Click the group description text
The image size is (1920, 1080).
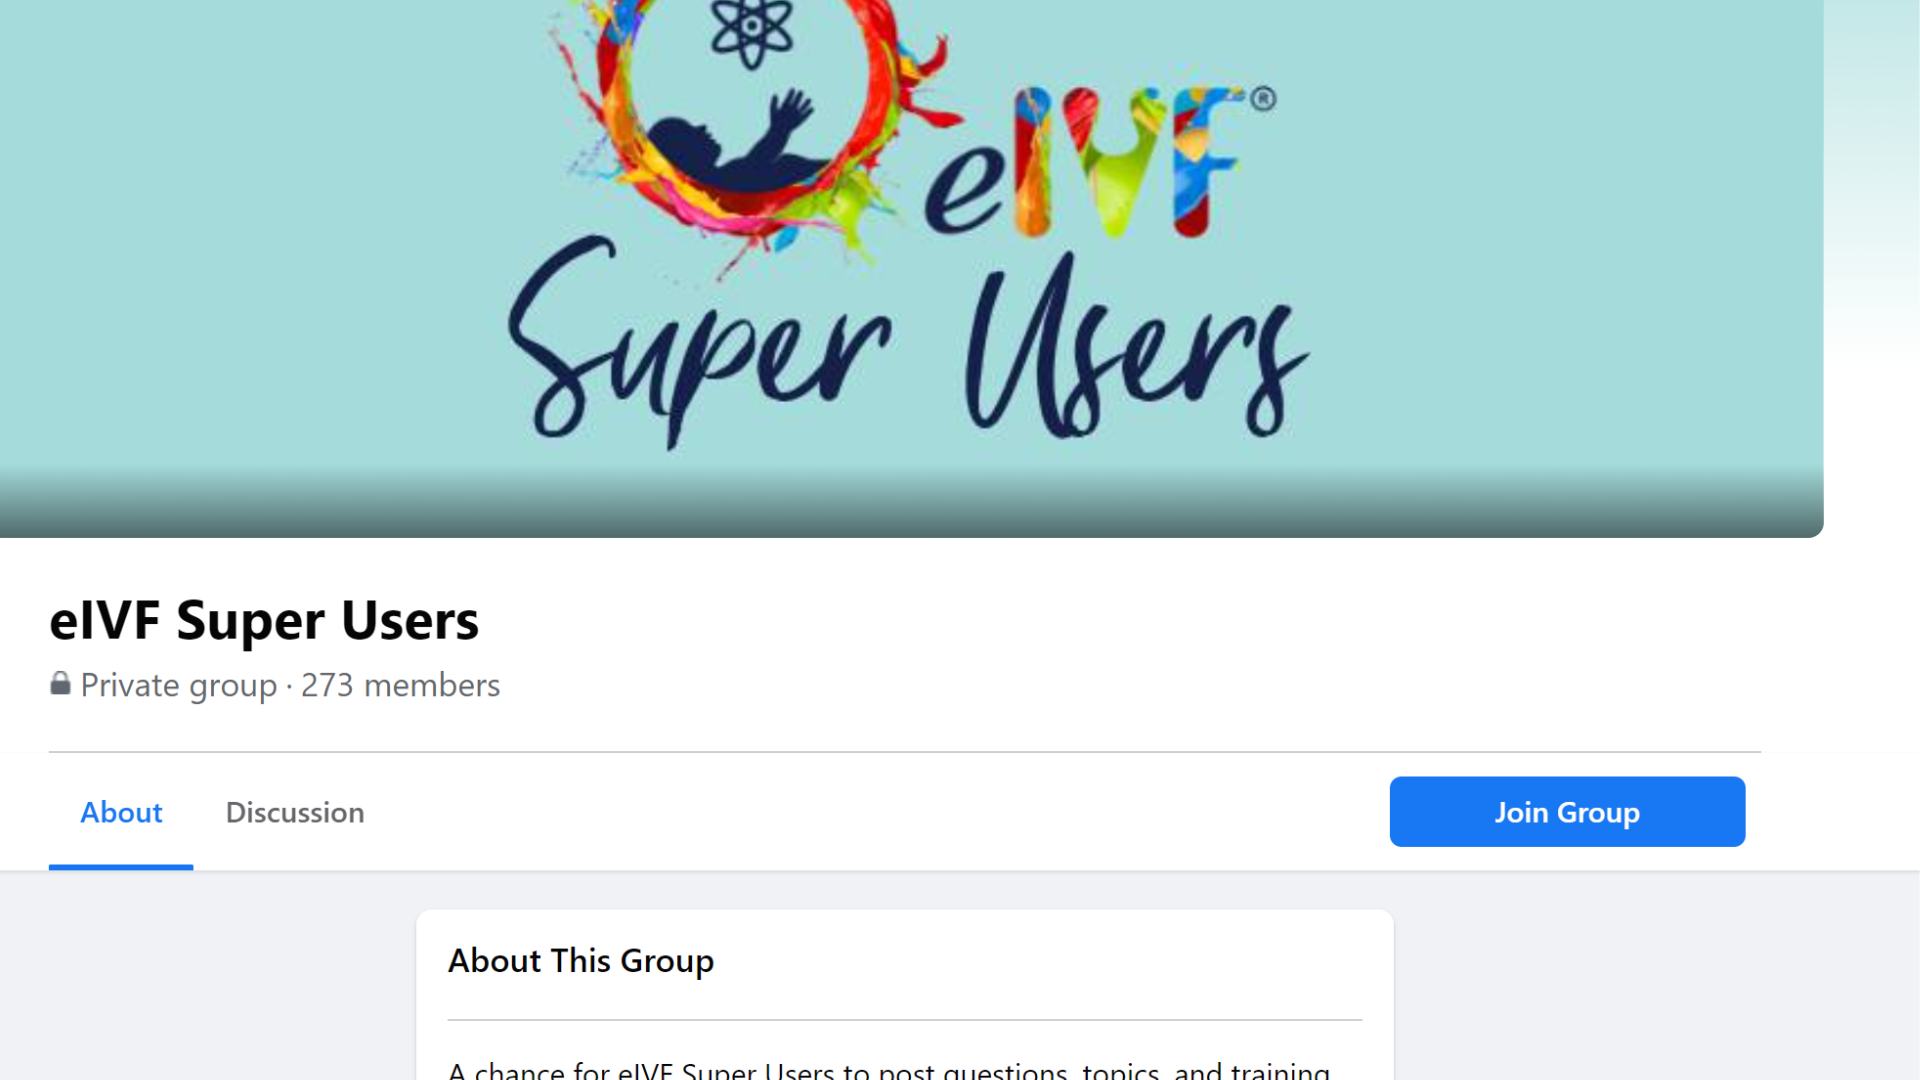(x=889, y=1070)
